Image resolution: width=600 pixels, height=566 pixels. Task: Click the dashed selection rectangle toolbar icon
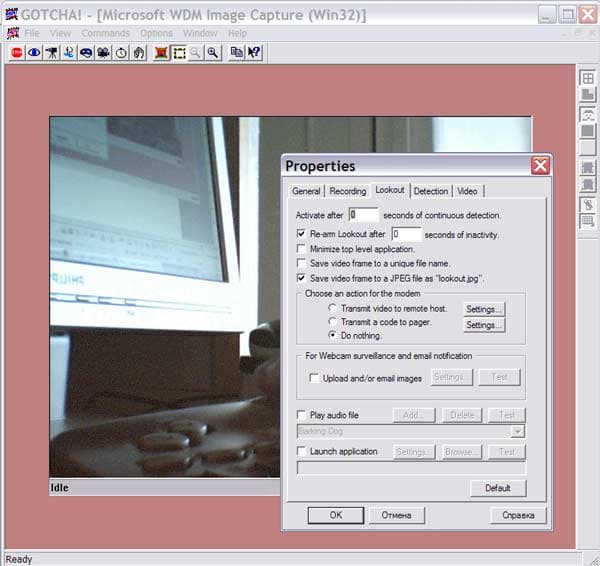[179, 52]
